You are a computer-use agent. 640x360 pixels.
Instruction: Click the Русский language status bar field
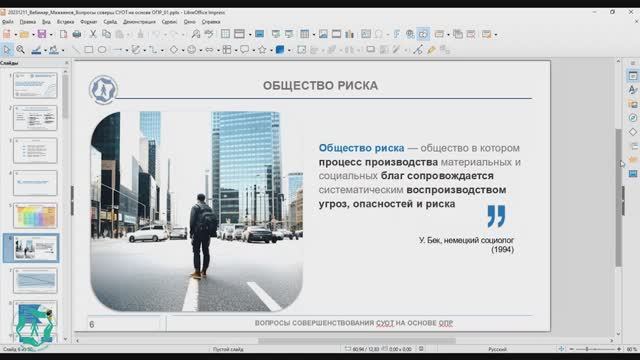(x=497, y=349)
